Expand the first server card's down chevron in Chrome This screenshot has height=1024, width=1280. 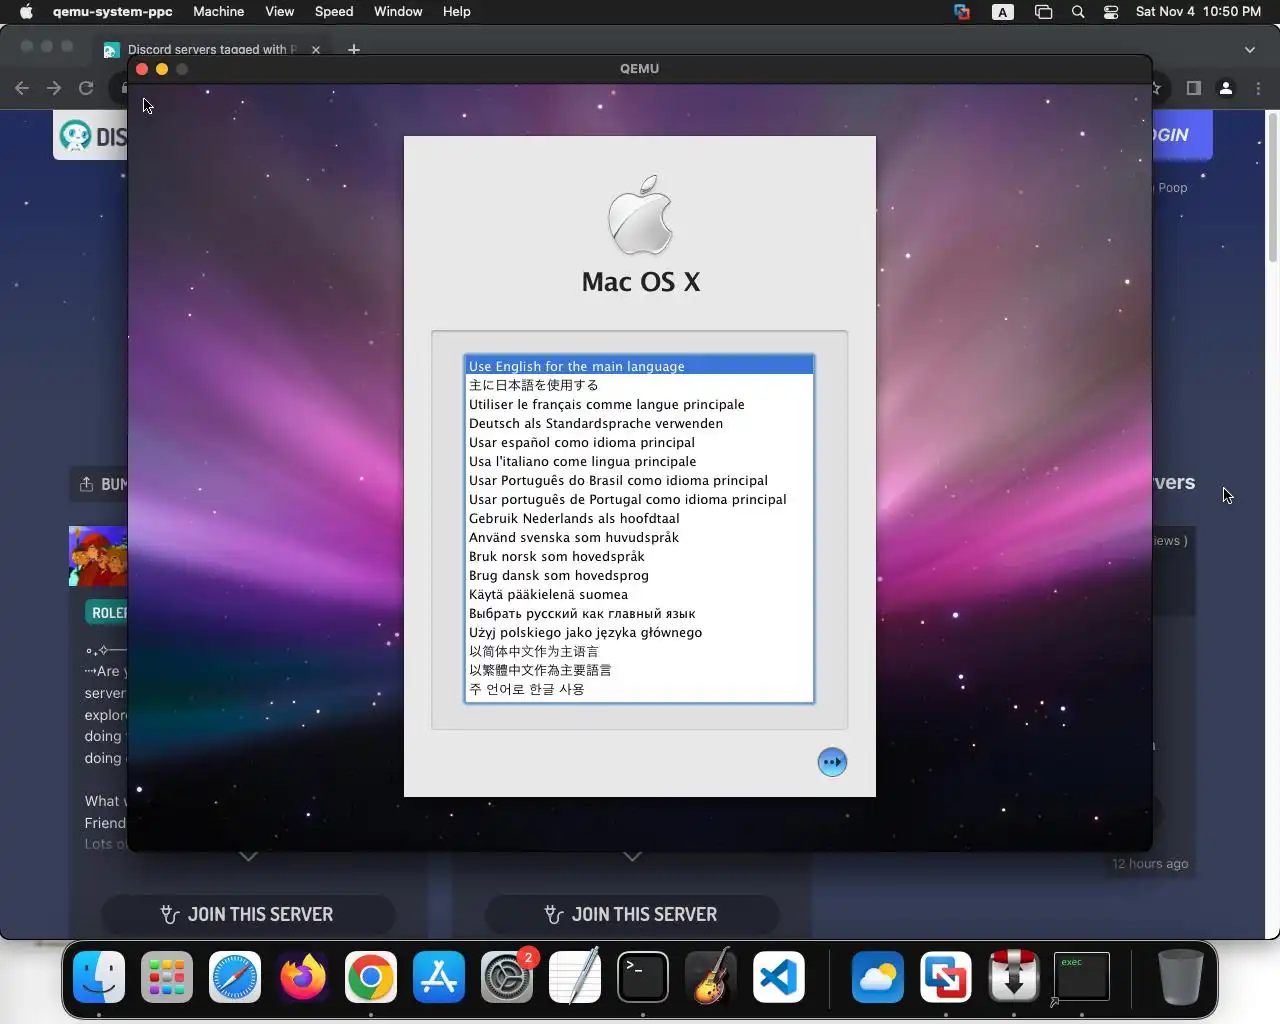(248, 857)
